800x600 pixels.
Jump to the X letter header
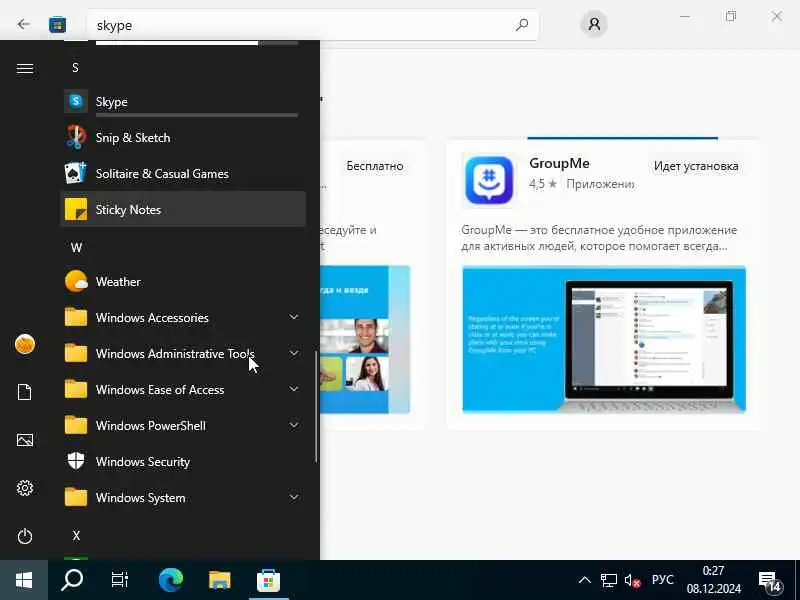(x=76, y=536)
